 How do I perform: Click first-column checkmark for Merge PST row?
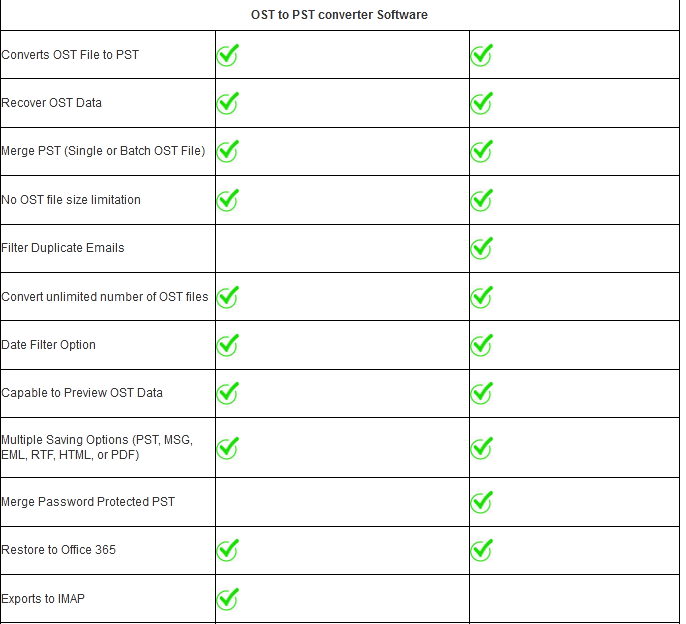(x=228, y=151)
